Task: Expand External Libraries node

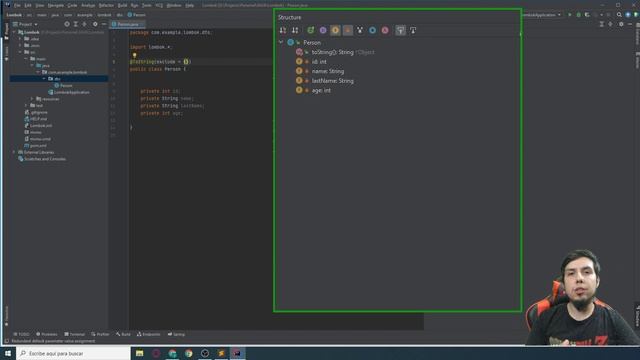Action: [x=14, y=152]
